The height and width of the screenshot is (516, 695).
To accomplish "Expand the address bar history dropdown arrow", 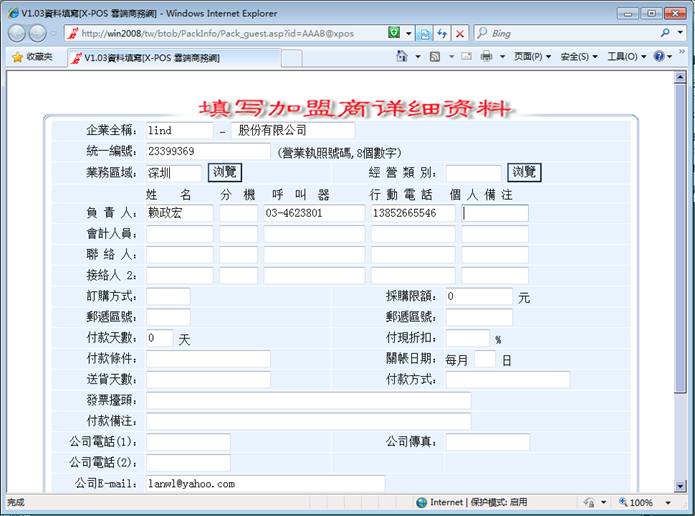I will [408, 33].
